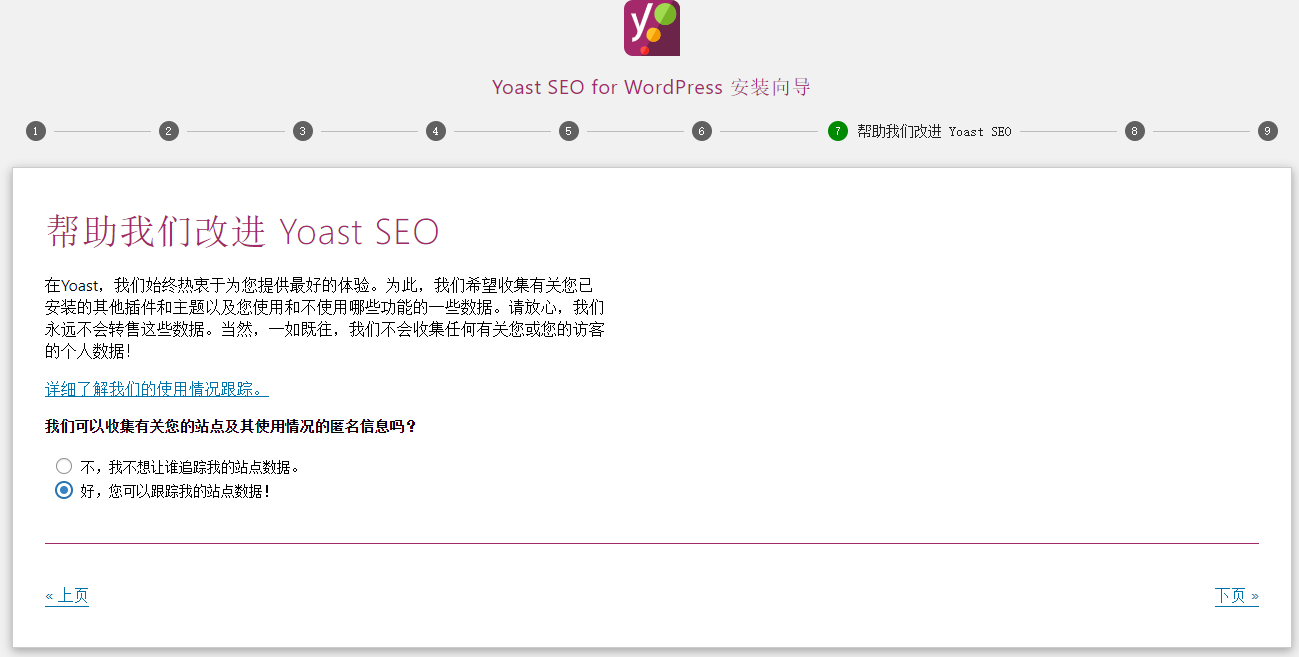Select wizard step 5
Screen dimensions: 1299x657
[569, 131]
